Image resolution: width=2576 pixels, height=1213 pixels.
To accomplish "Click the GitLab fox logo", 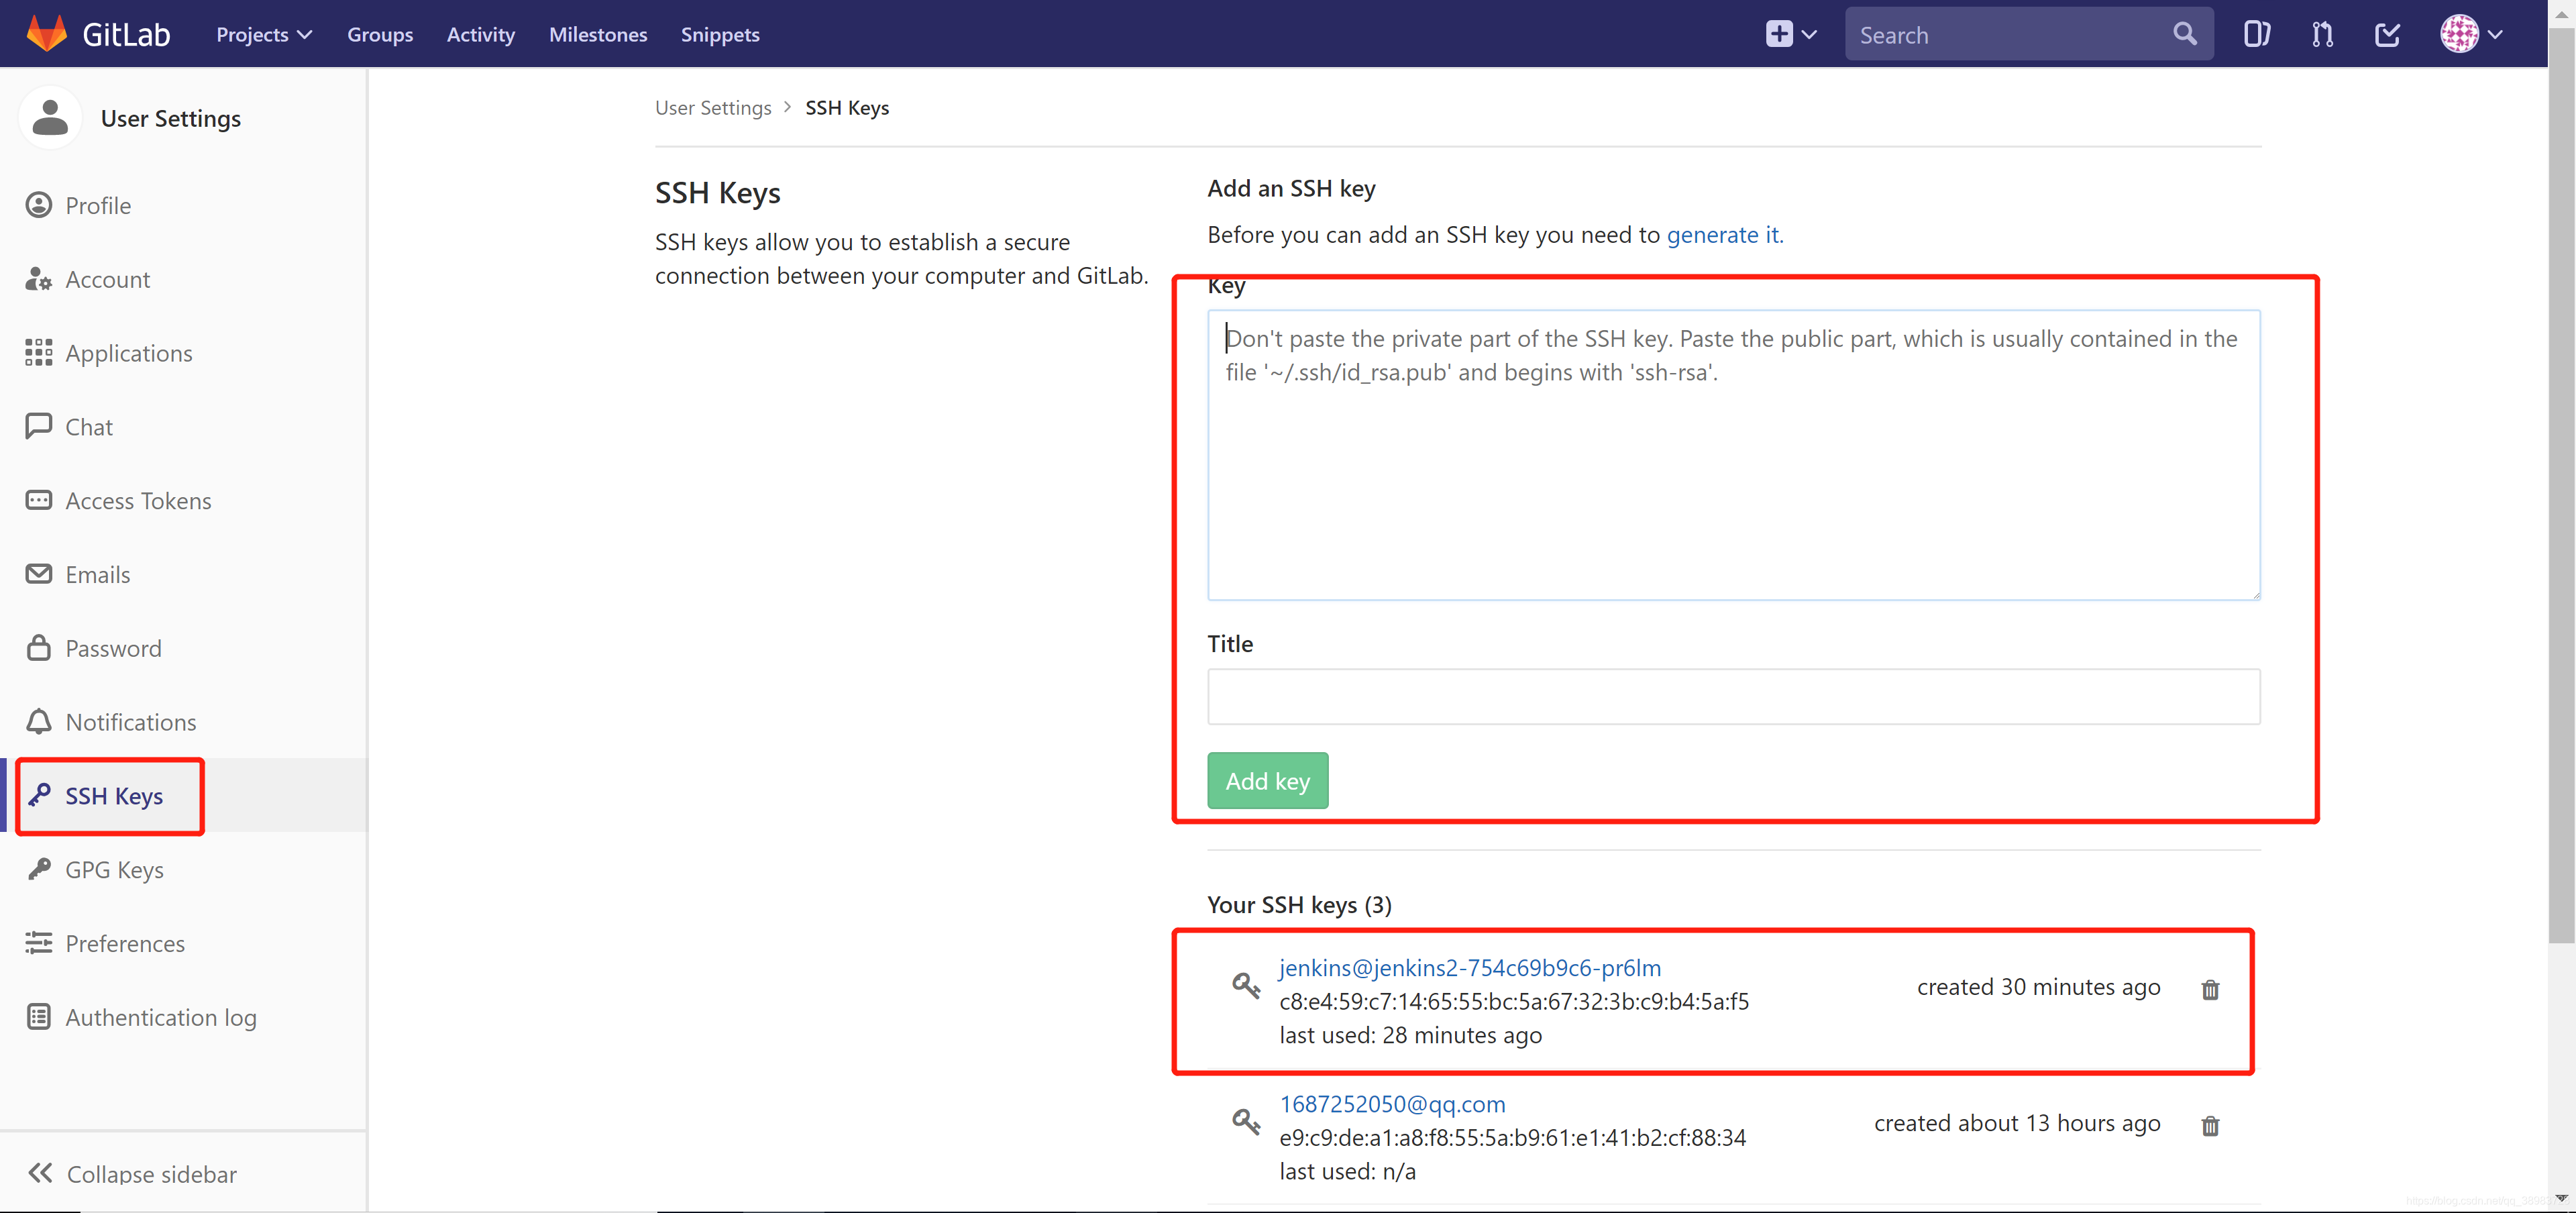I will (x=47, y=32).
